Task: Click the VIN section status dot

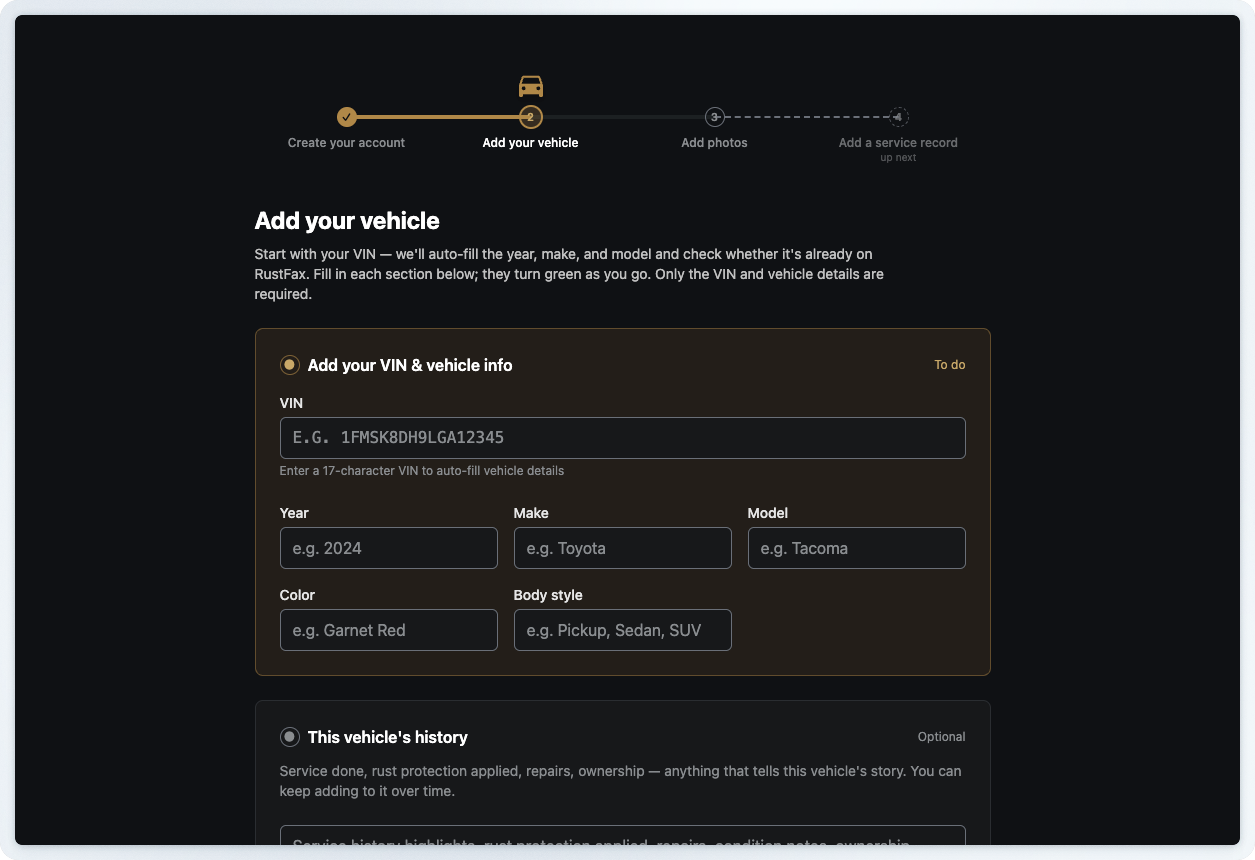Action: coord(290,365)
